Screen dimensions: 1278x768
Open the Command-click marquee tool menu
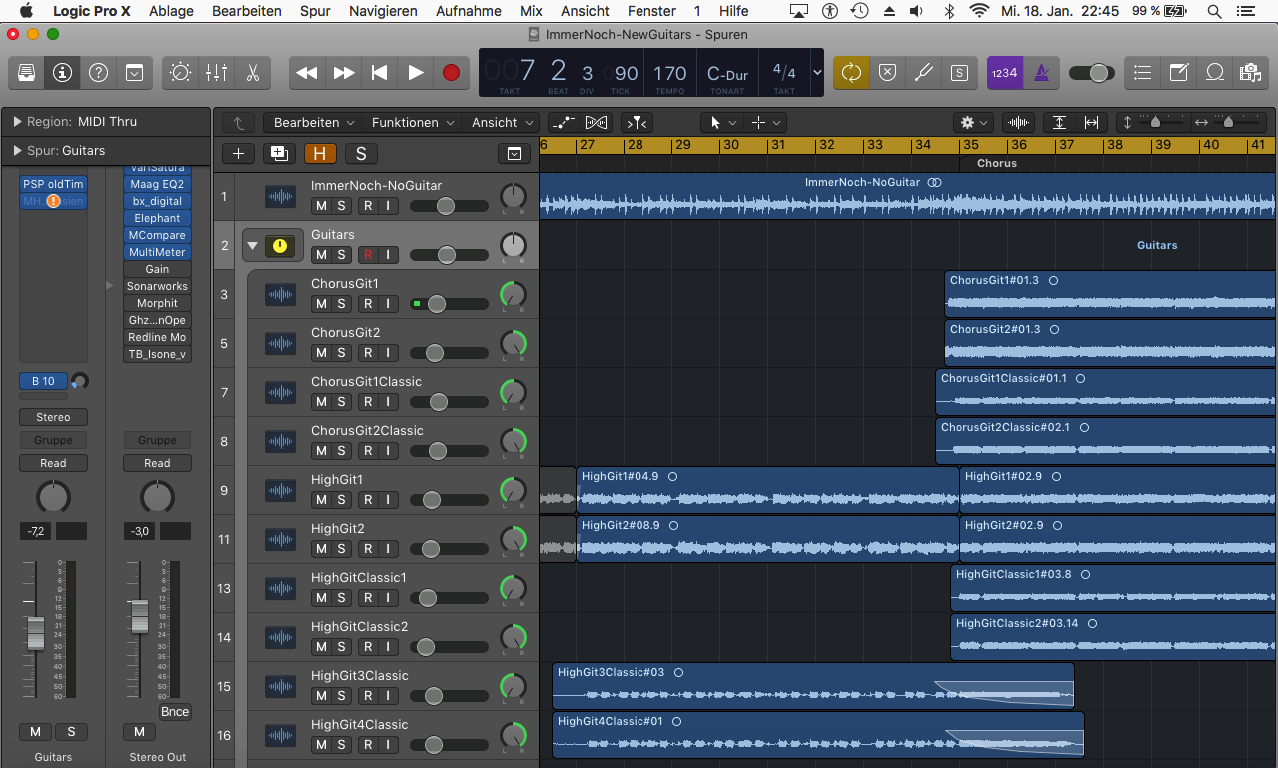click(765, 122)
